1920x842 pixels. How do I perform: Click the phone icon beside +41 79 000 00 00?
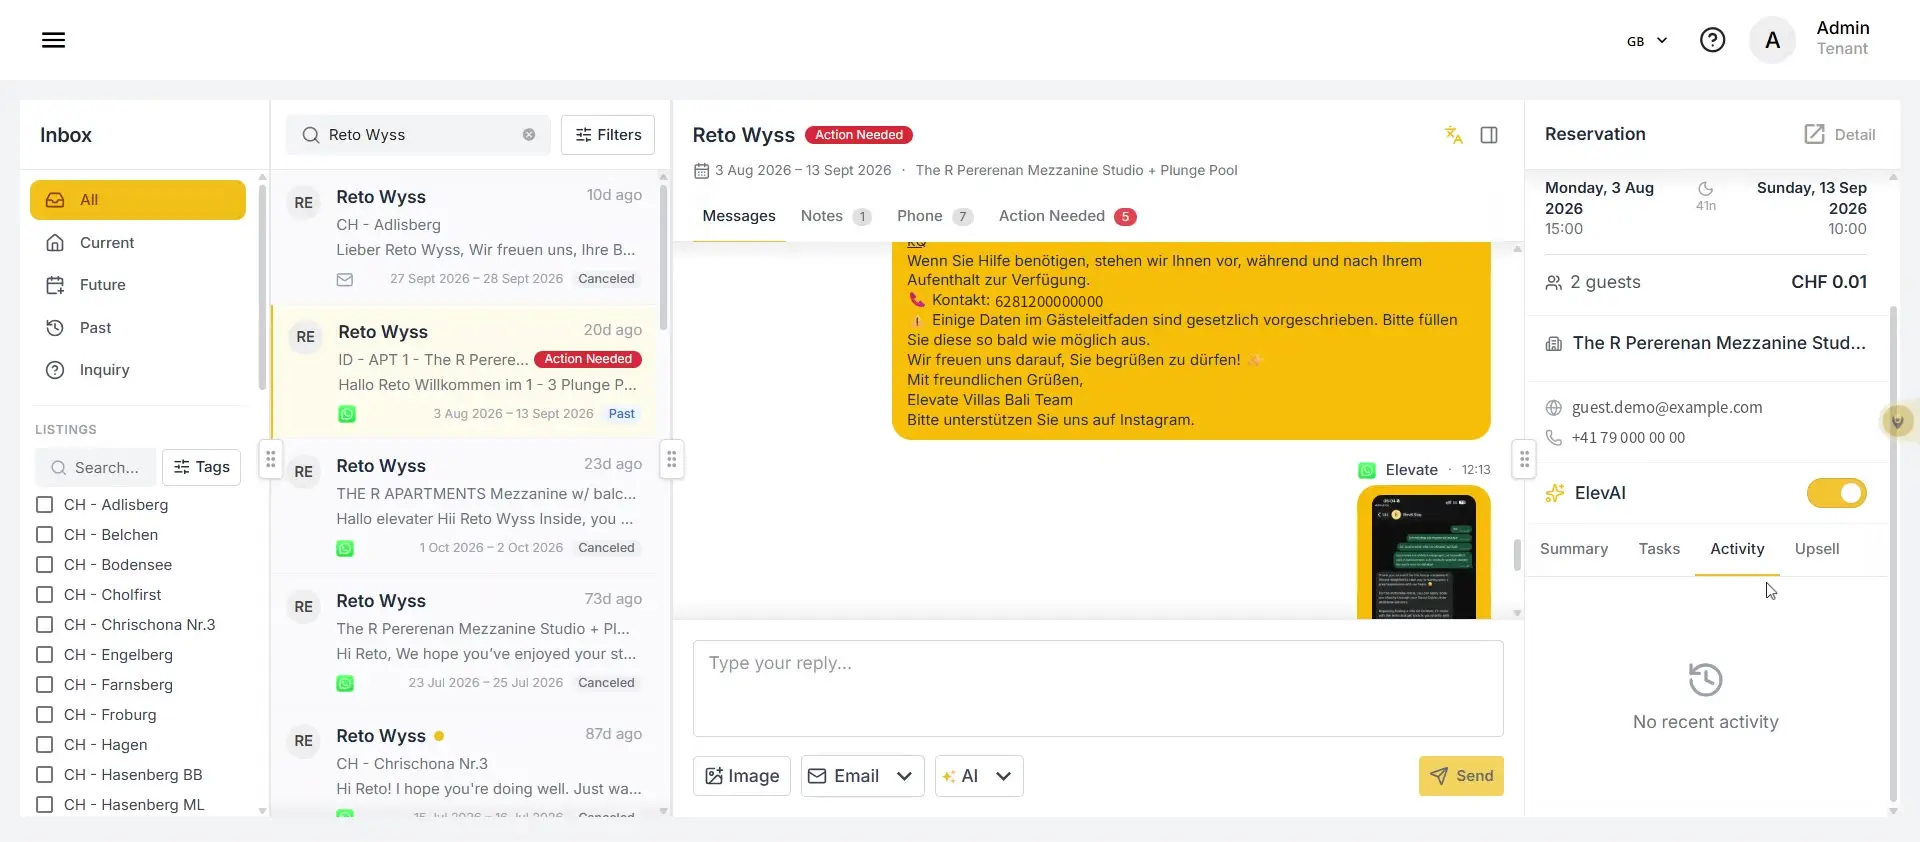coord(1553,438)
